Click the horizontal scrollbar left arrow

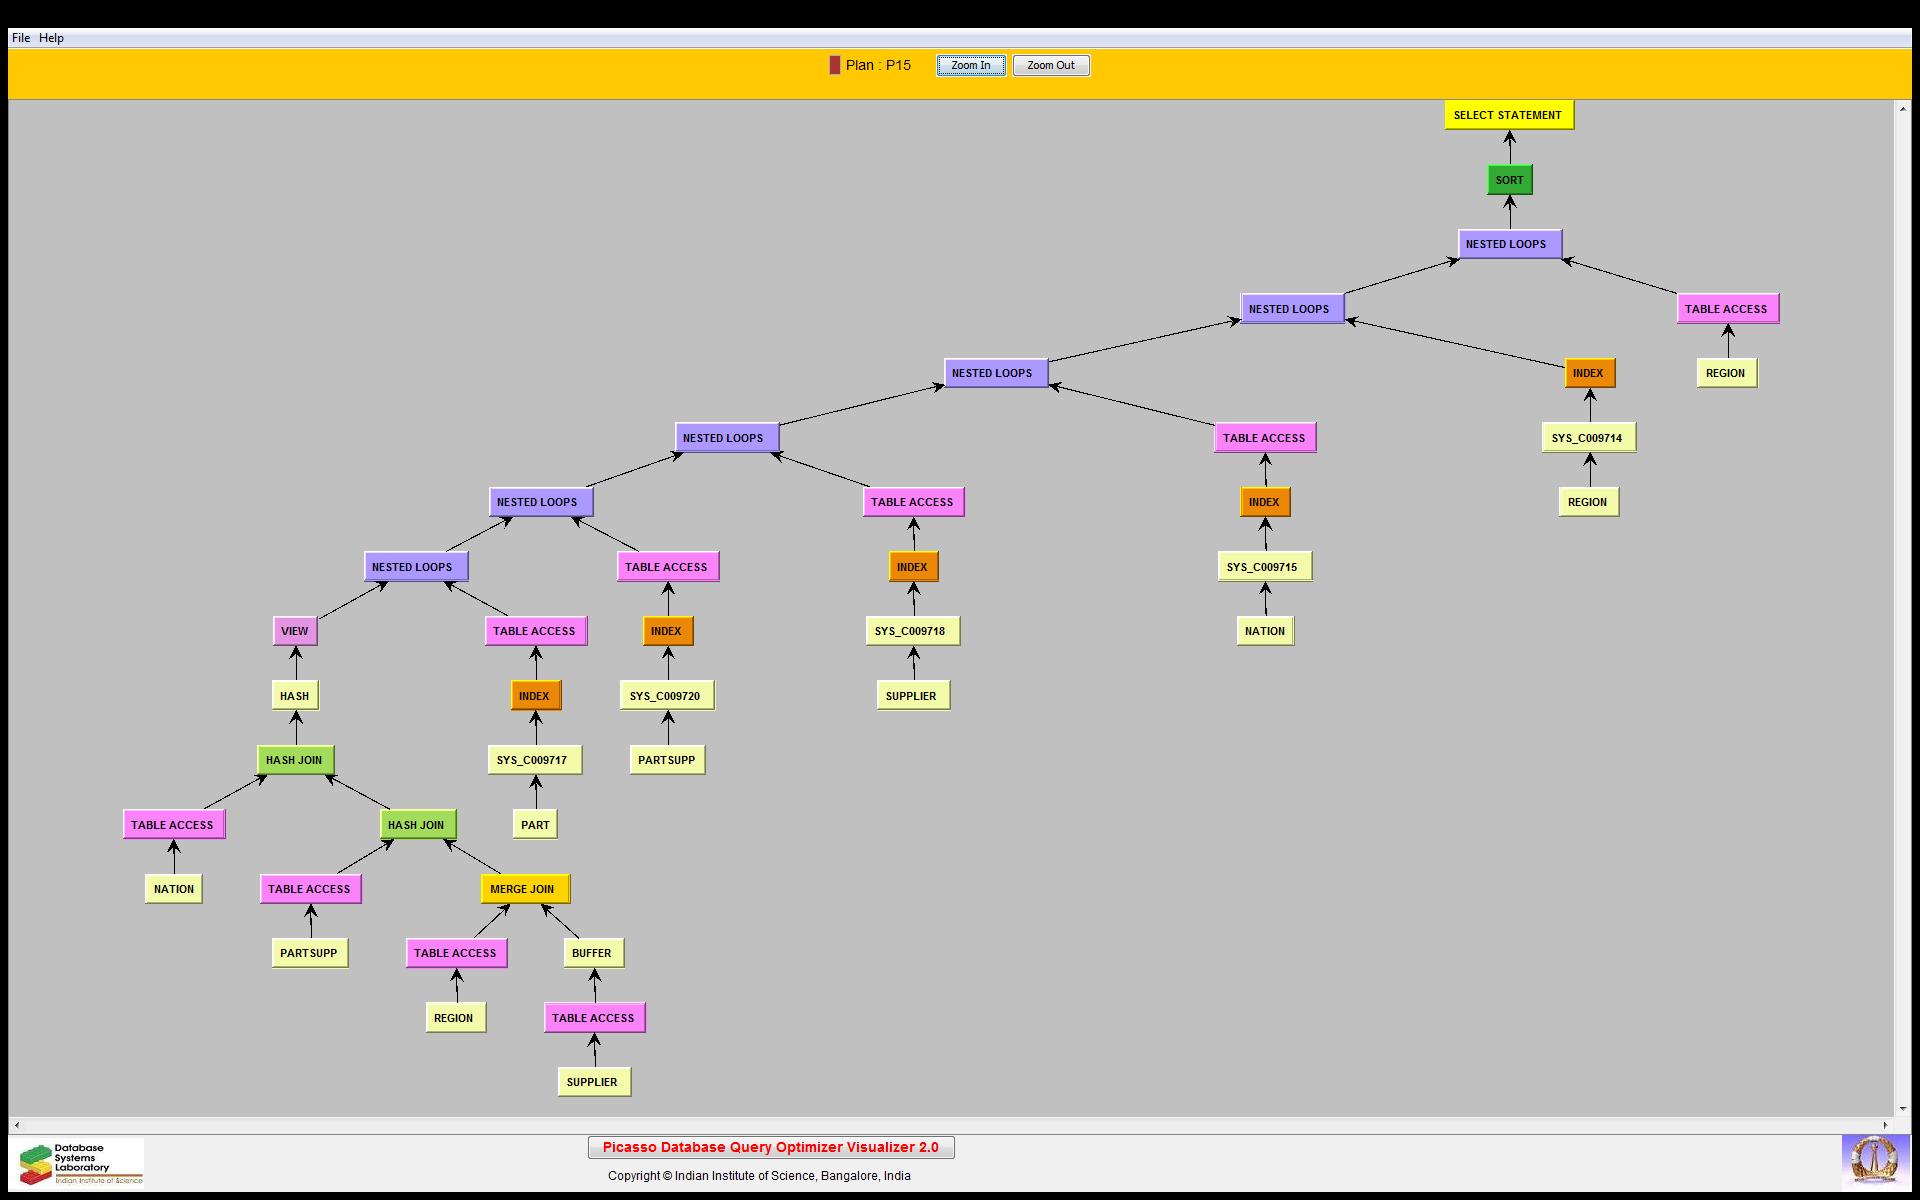click(x=16, y=1125)
